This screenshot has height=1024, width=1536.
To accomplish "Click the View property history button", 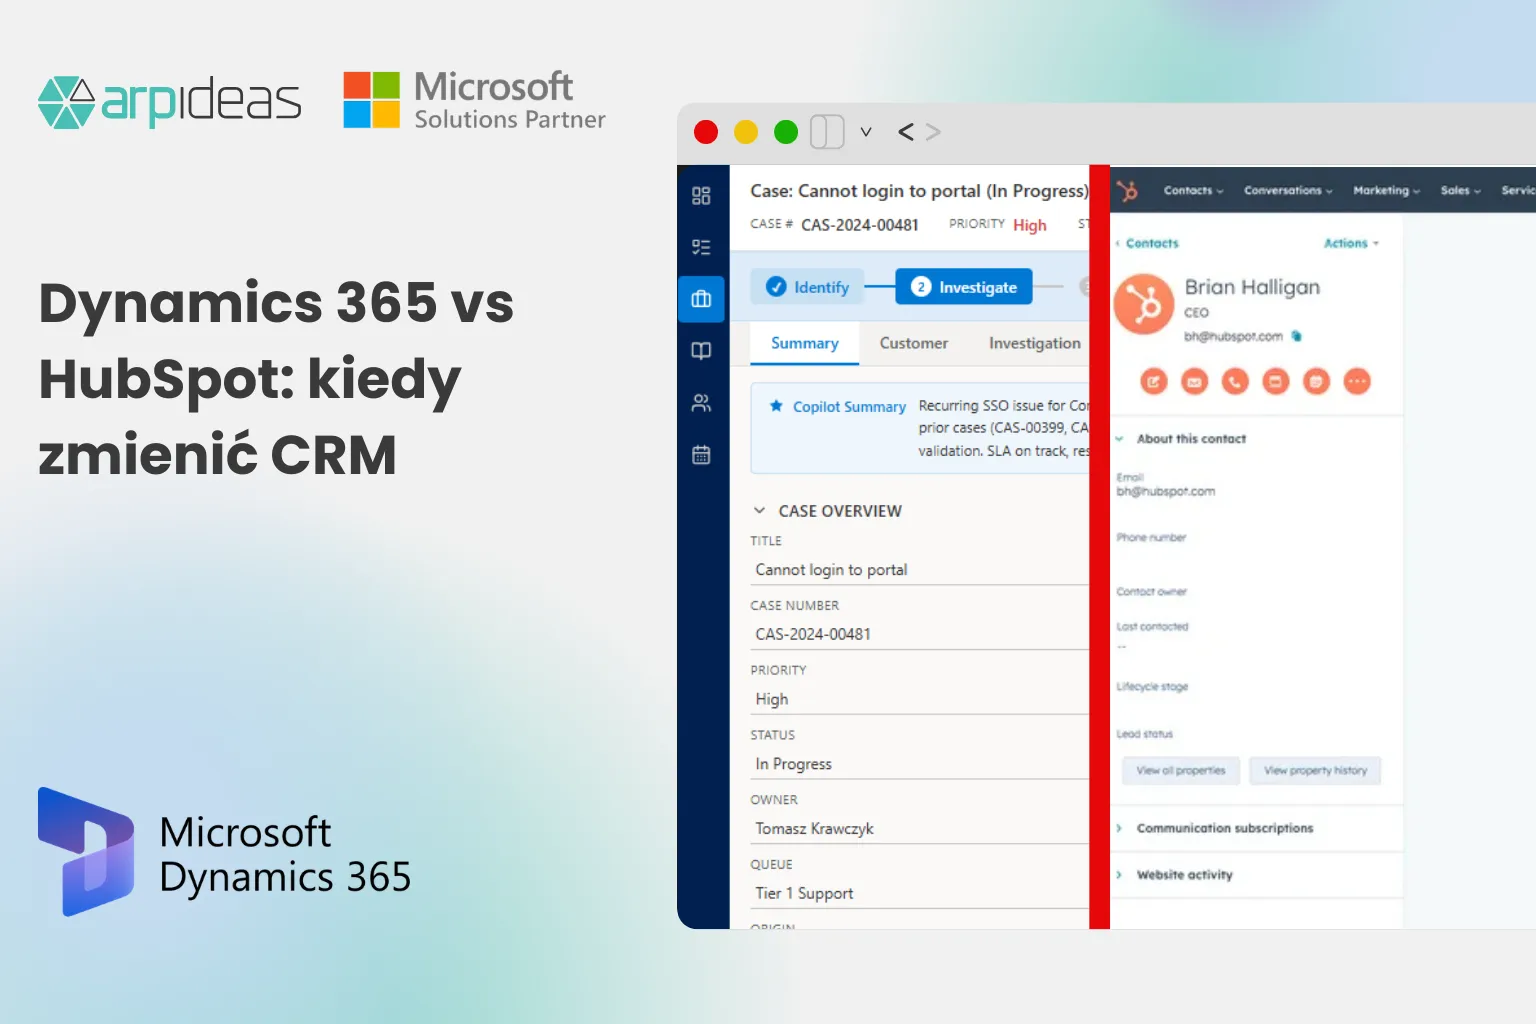I will (1315, 770).
